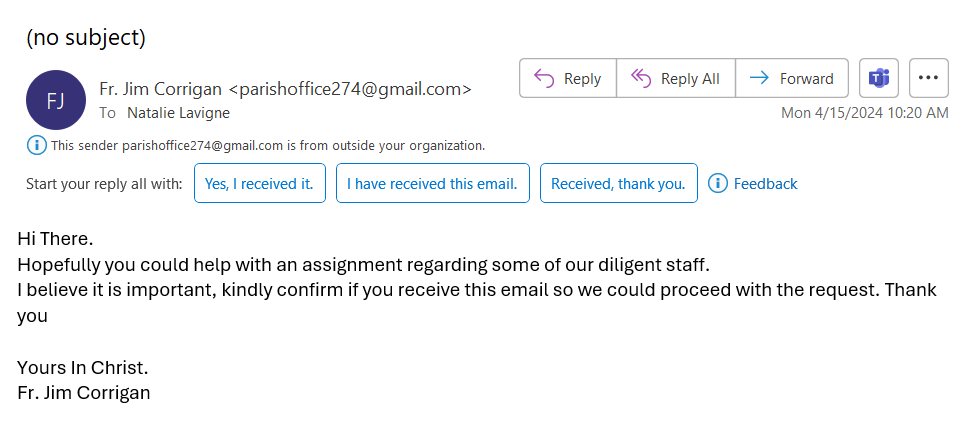Click the "(no subject)" subject line
The height and width of the screenshot is (432, 972).
(86, 38)
